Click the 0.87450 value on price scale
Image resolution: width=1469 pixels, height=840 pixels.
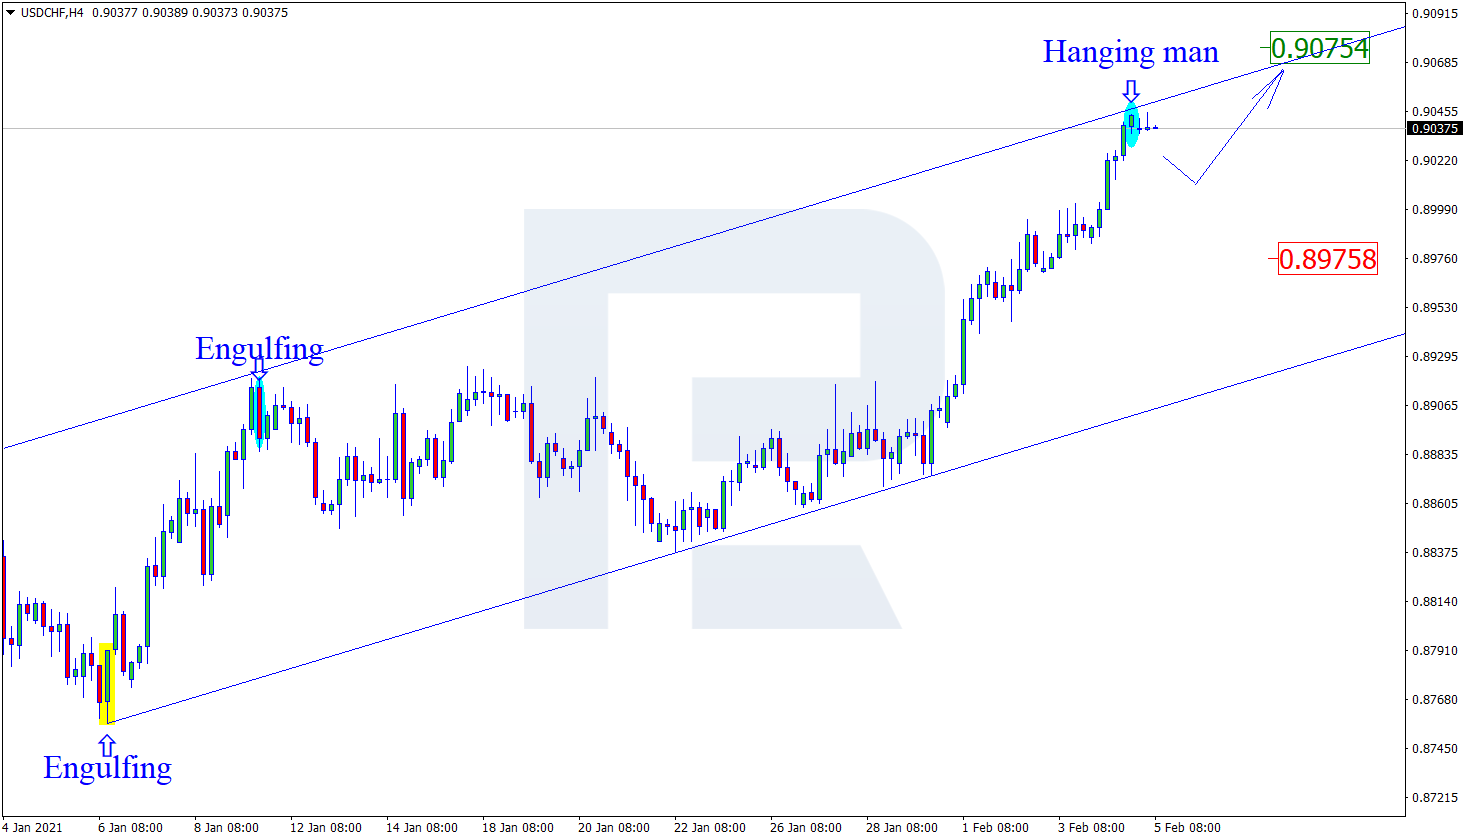click(x=1435, y=749)
